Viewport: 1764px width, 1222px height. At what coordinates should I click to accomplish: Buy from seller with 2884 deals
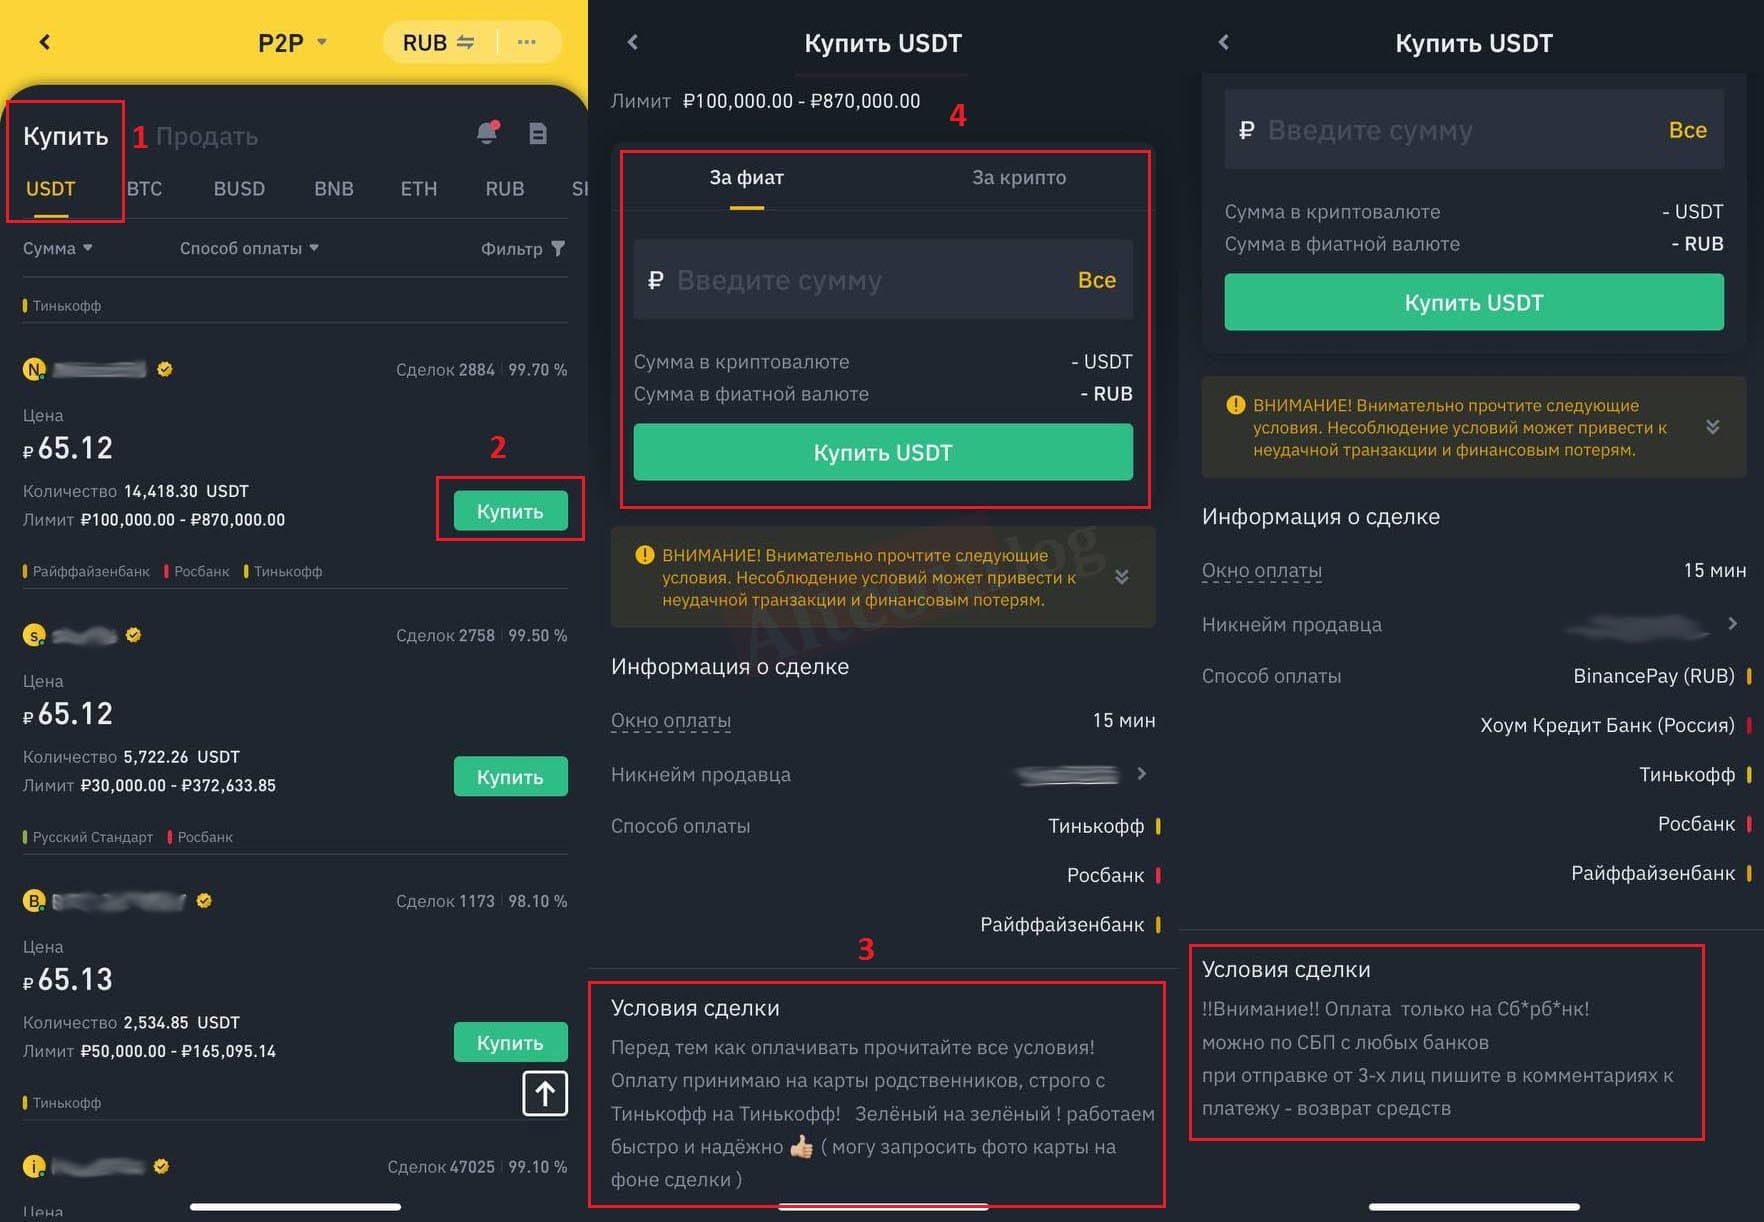pyautogui.click(x=510, y=511)
